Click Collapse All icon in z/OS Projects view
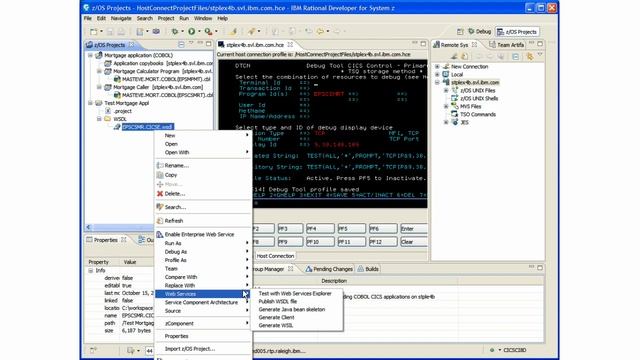Screen dimensions: 640x360 181,44
